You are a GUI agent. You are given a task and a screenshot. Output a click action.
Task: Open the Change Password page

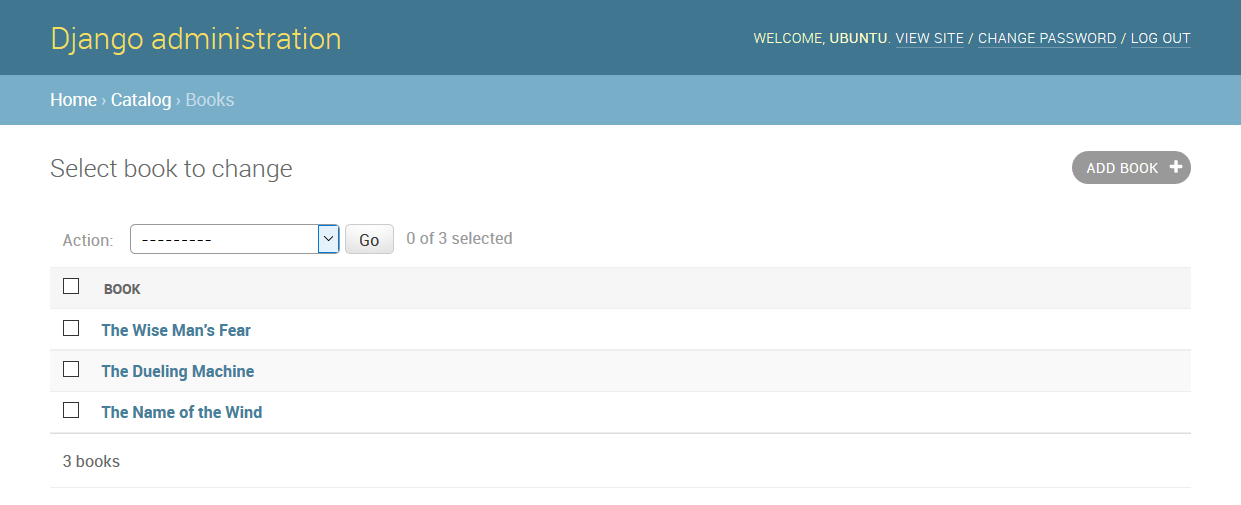(1047, 39)
